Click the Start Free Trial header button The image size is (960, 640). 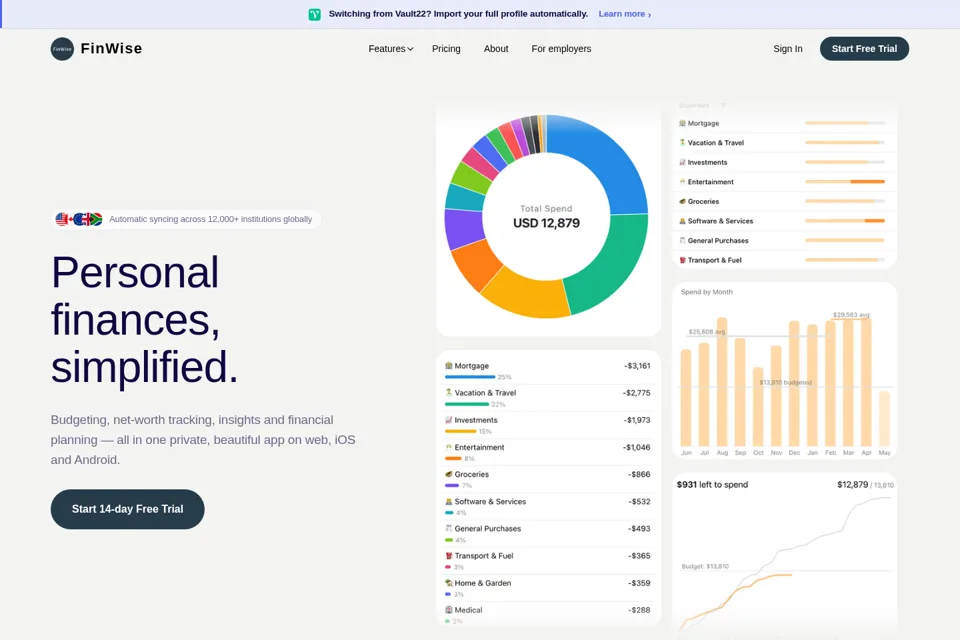[x=864, y=49]
